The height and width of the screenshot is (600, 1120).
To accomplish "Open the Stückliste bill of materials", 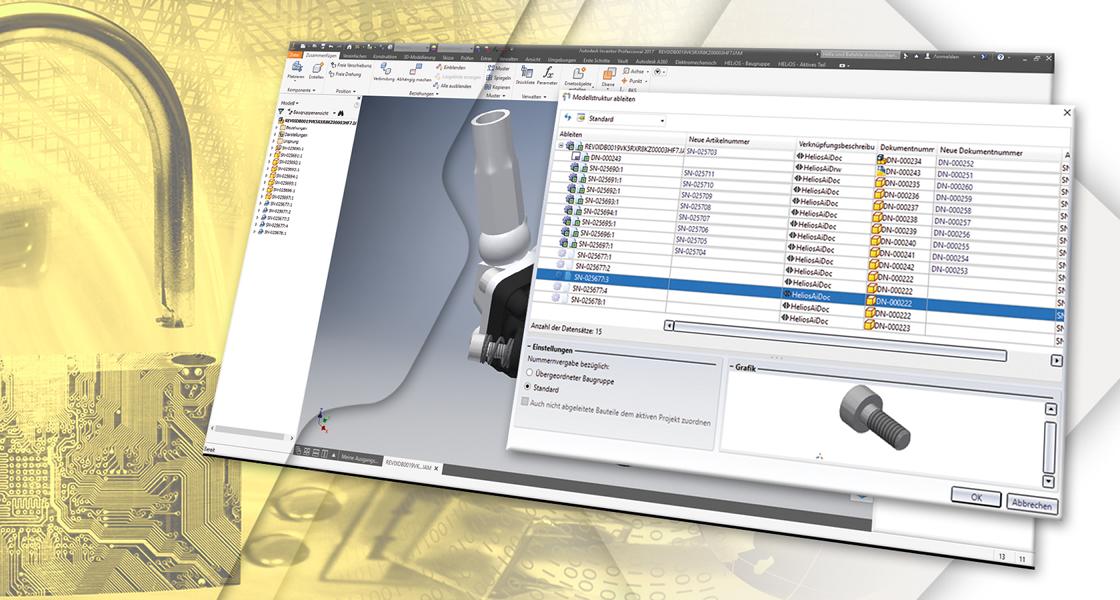I will coord(525,75).
